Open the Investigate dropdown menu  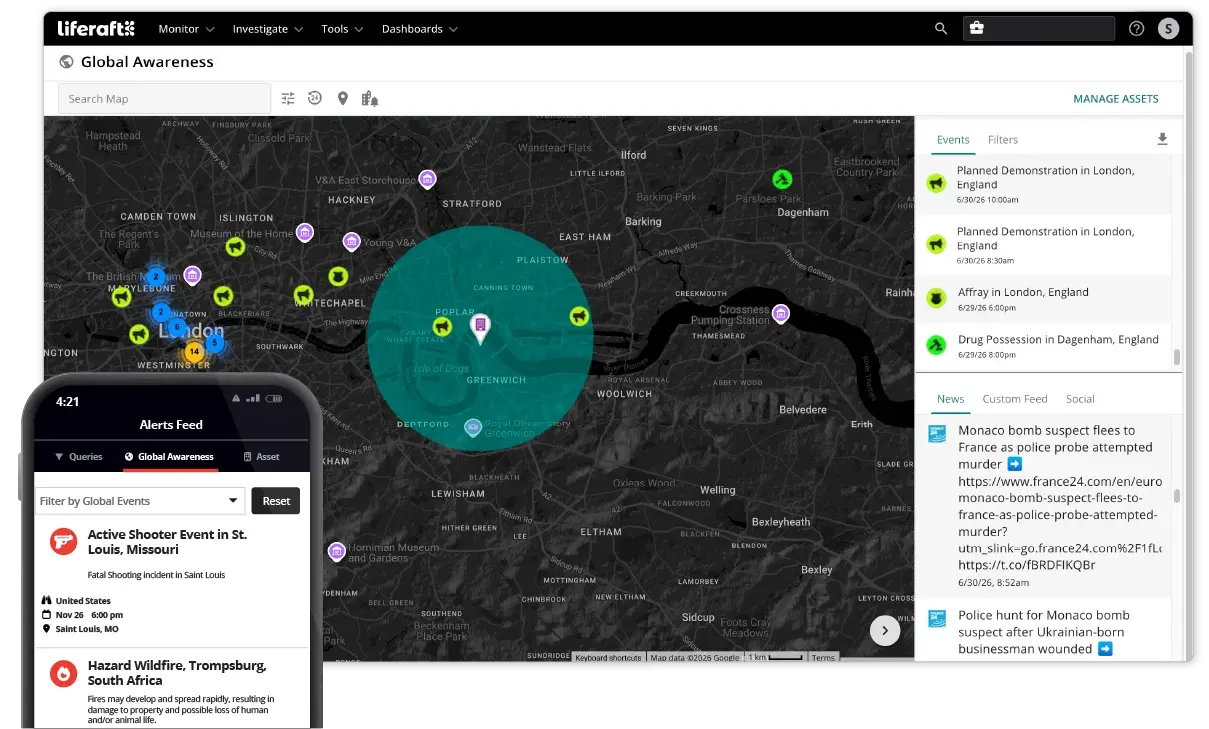tap(268, 29)
